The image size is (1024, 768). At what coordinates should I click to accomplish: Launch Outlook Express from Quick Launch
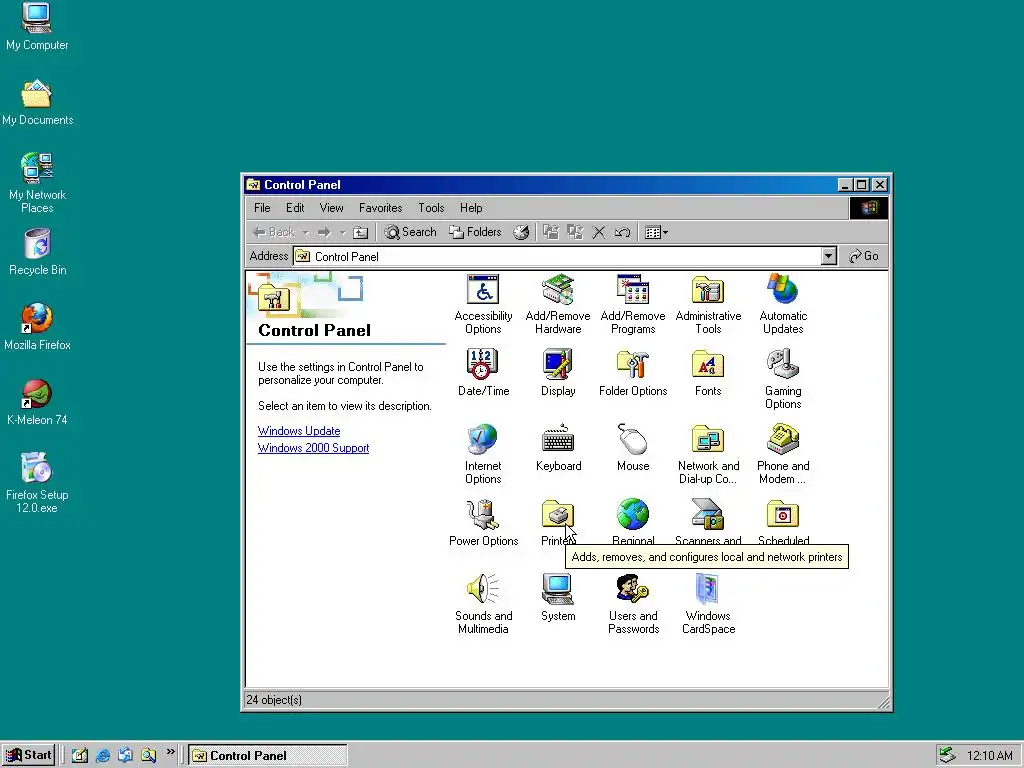[x=125, y=756]
